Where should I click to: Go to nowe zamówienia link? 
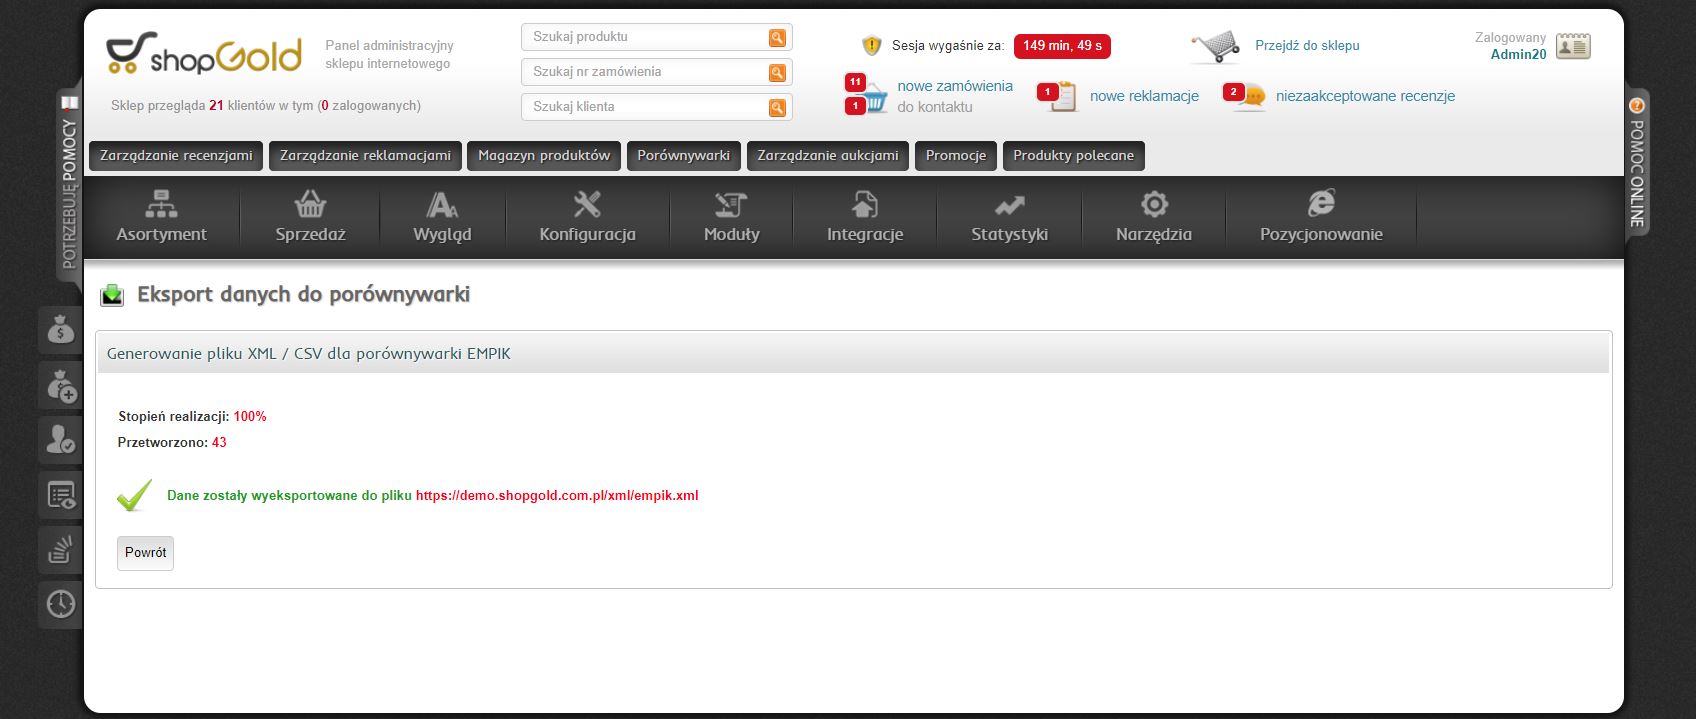[955, 86]
